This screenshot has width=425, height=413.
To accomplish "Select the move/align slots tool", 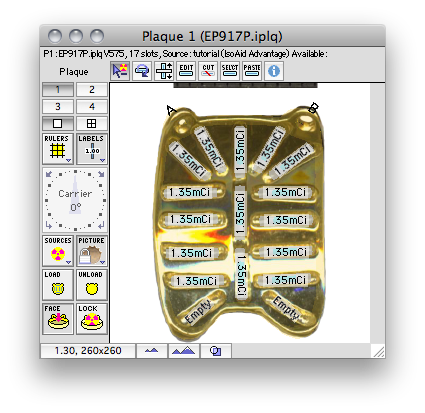I will point(164,71).
